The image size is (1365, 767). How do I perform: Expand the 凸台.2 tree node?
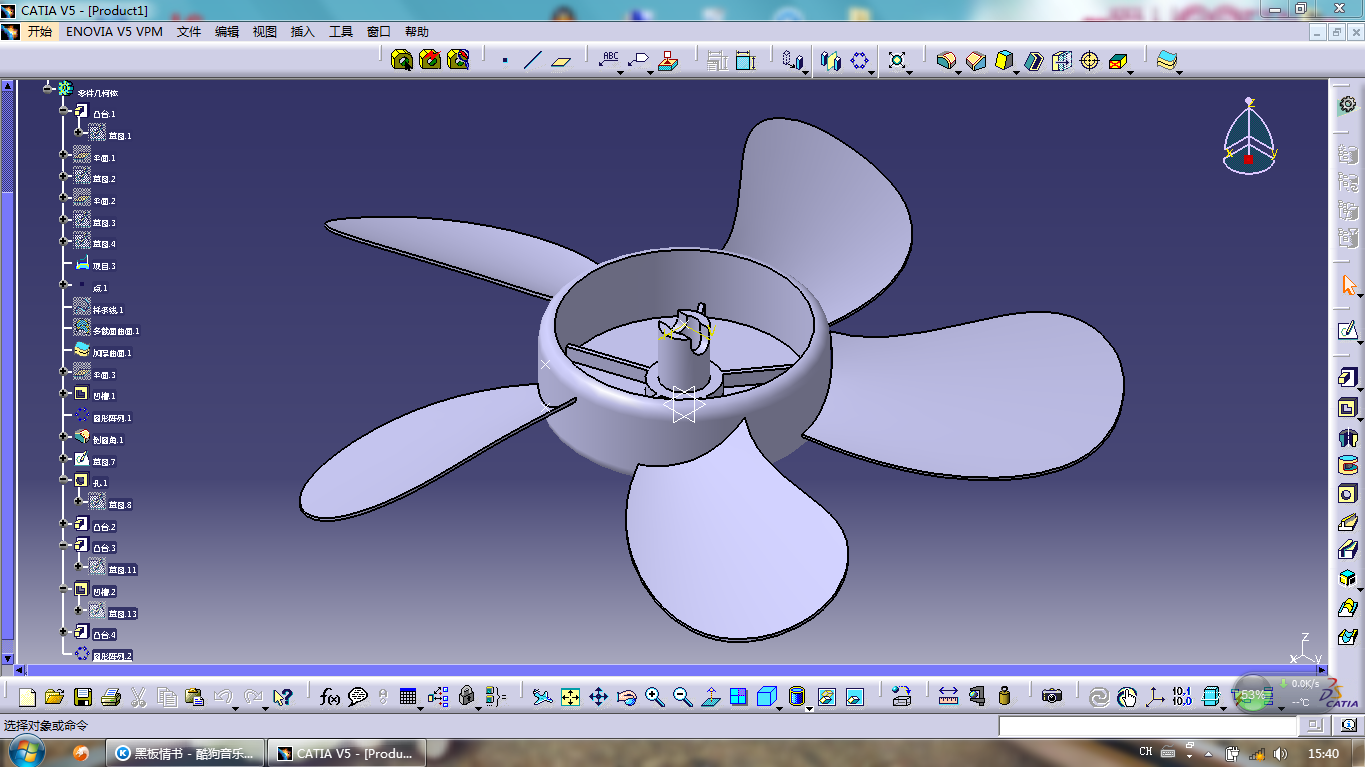(x=64, y=524)
